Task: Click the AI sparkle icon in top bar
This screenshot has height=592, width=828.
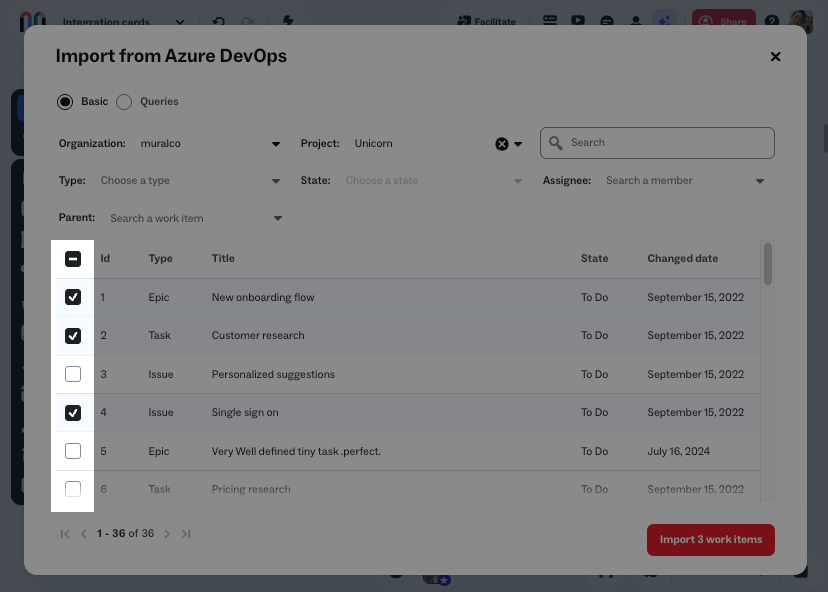Action: 665,21
